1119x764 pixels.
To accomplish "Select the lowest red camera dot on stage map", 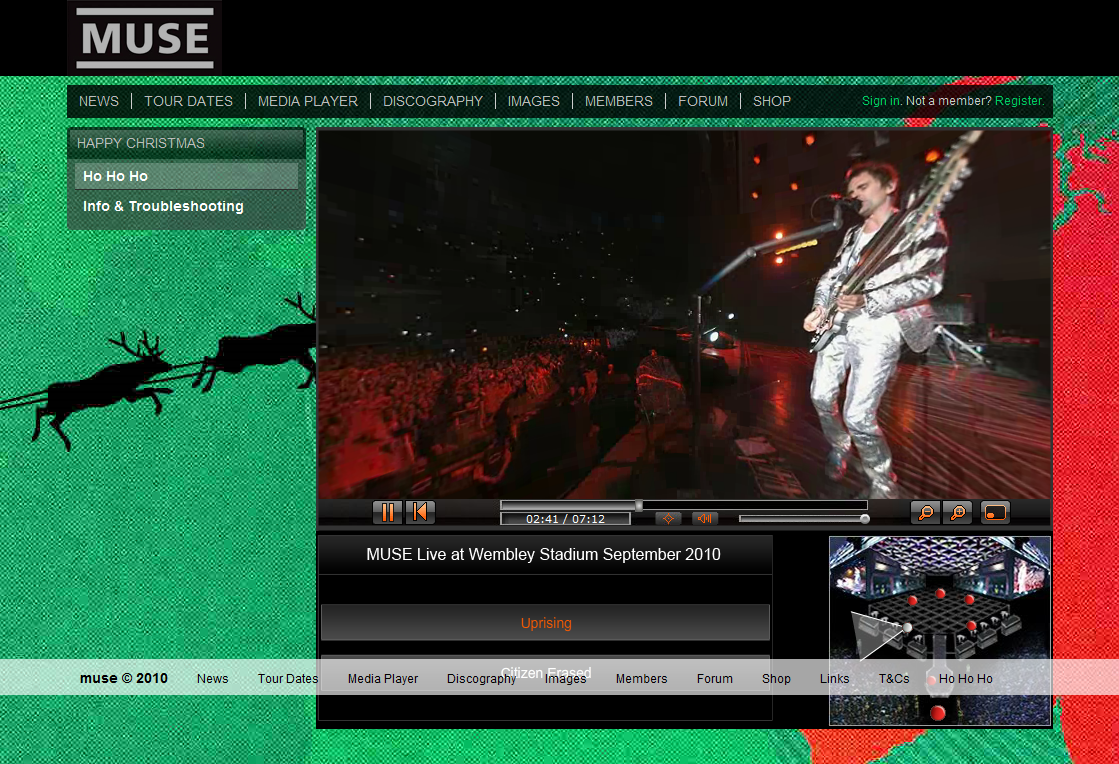I will [938, 713].
